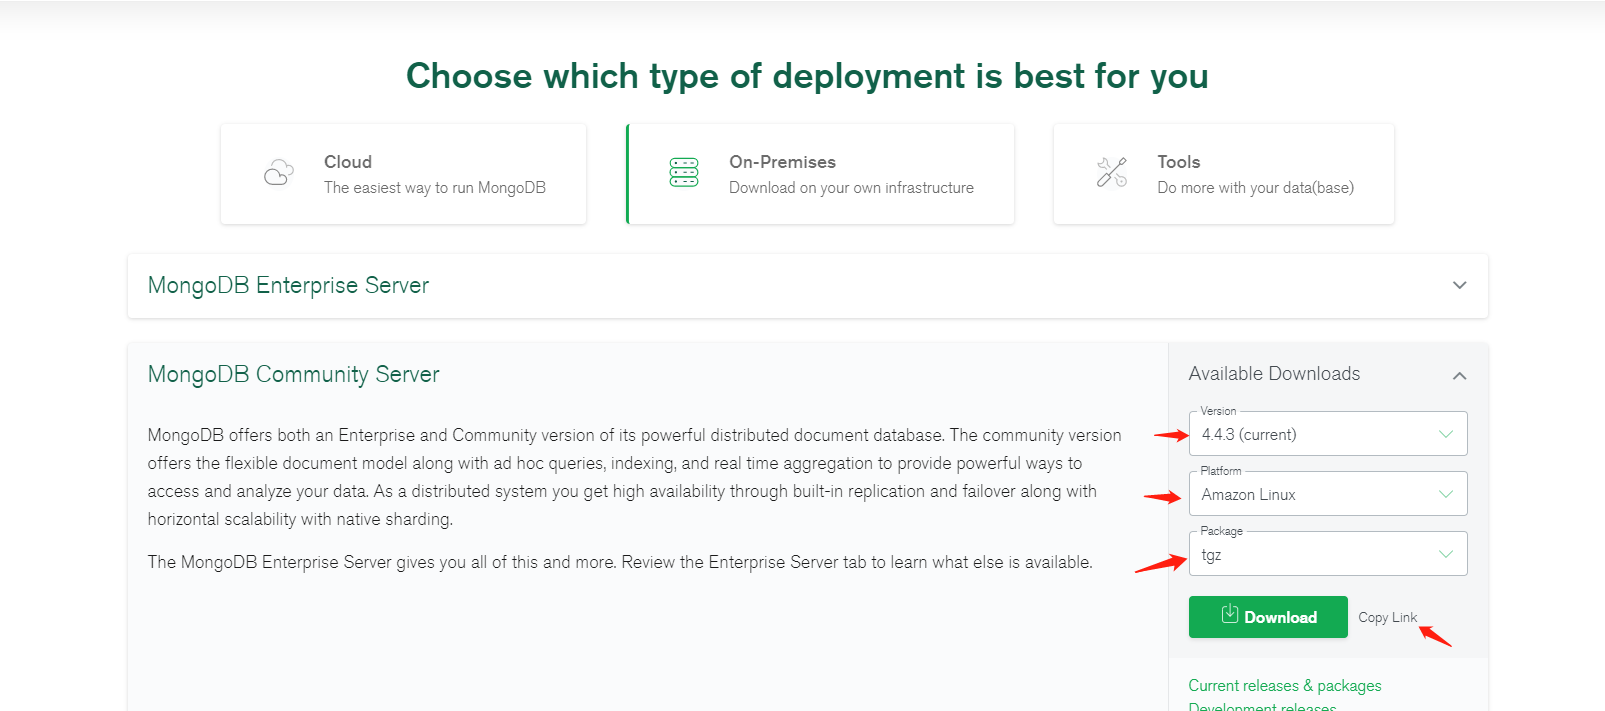Click the Version dropdown chevron arrow
Image resolution: width=1605 pixels, height=711 pixels.
tap(1445, 434)
